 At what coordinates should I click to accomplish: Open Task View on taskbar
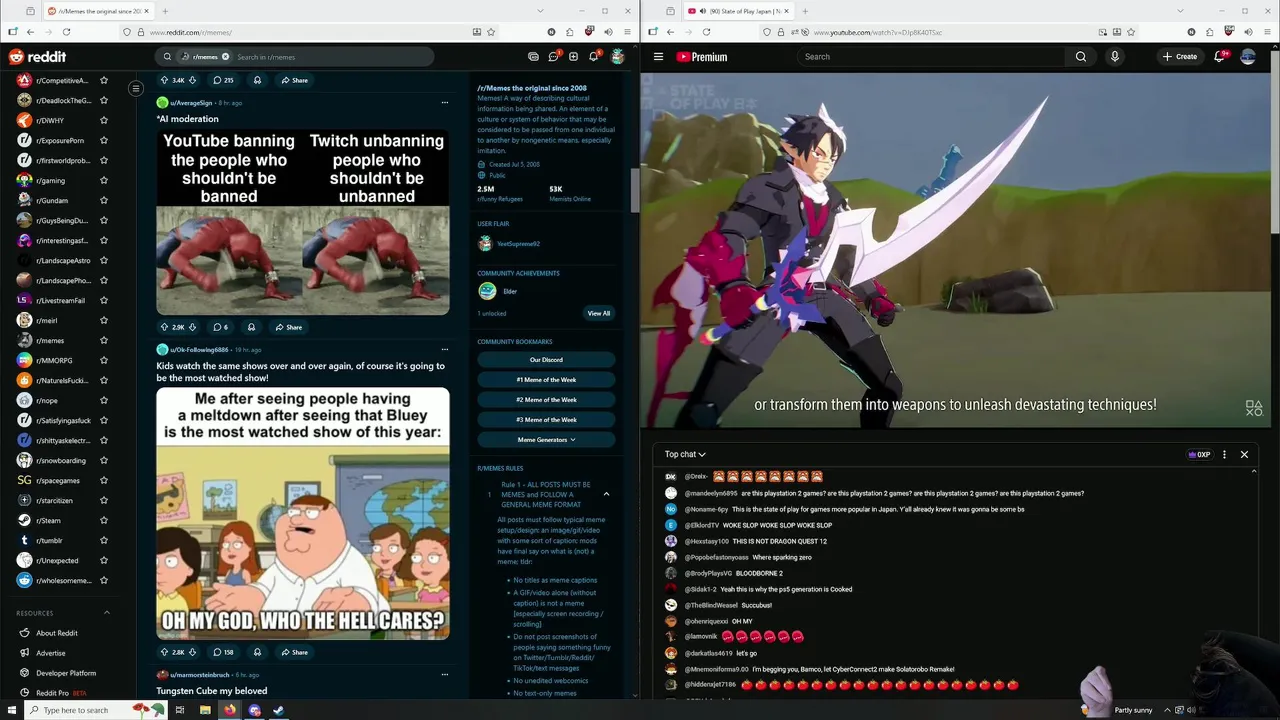point(180,710)
